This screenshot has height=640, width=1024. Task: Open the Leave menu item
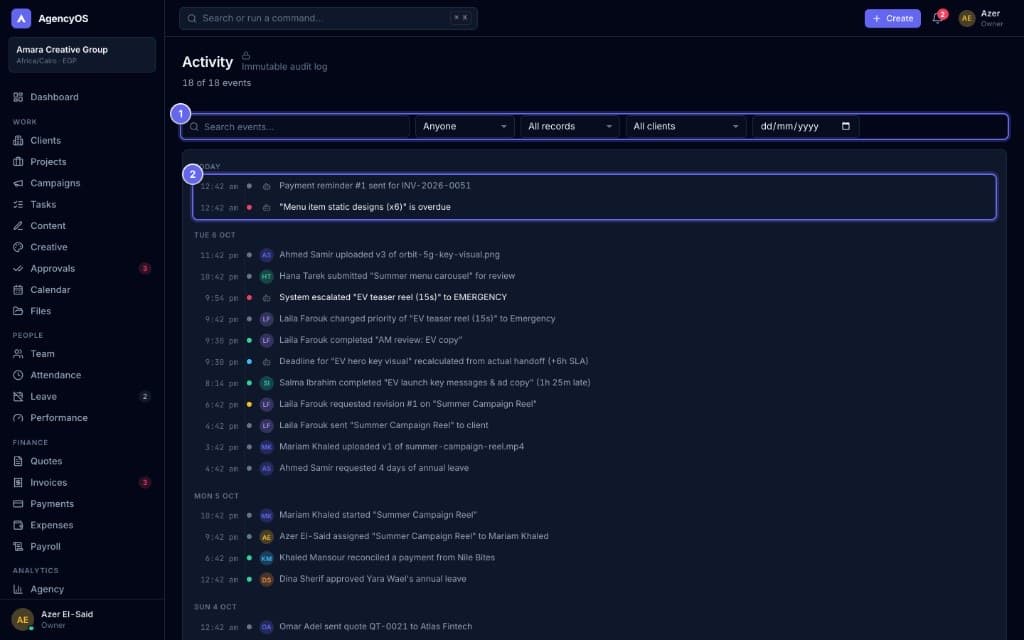[82, 396]
